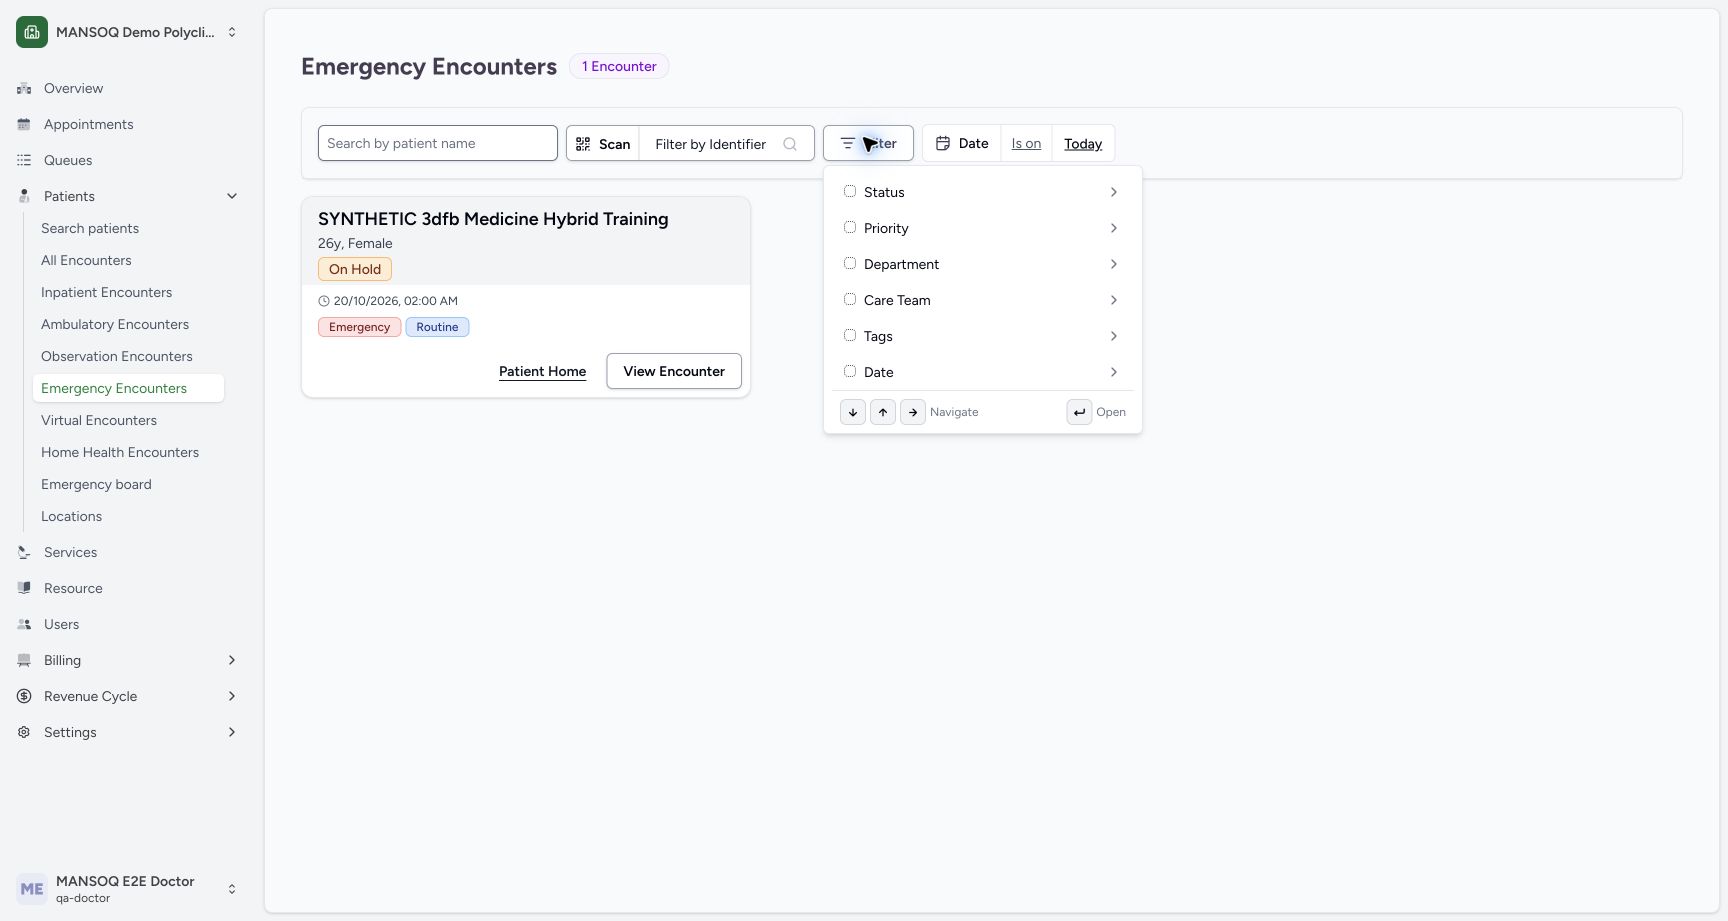Click the navigate down arrow key icon

click(x=853, y=412)
